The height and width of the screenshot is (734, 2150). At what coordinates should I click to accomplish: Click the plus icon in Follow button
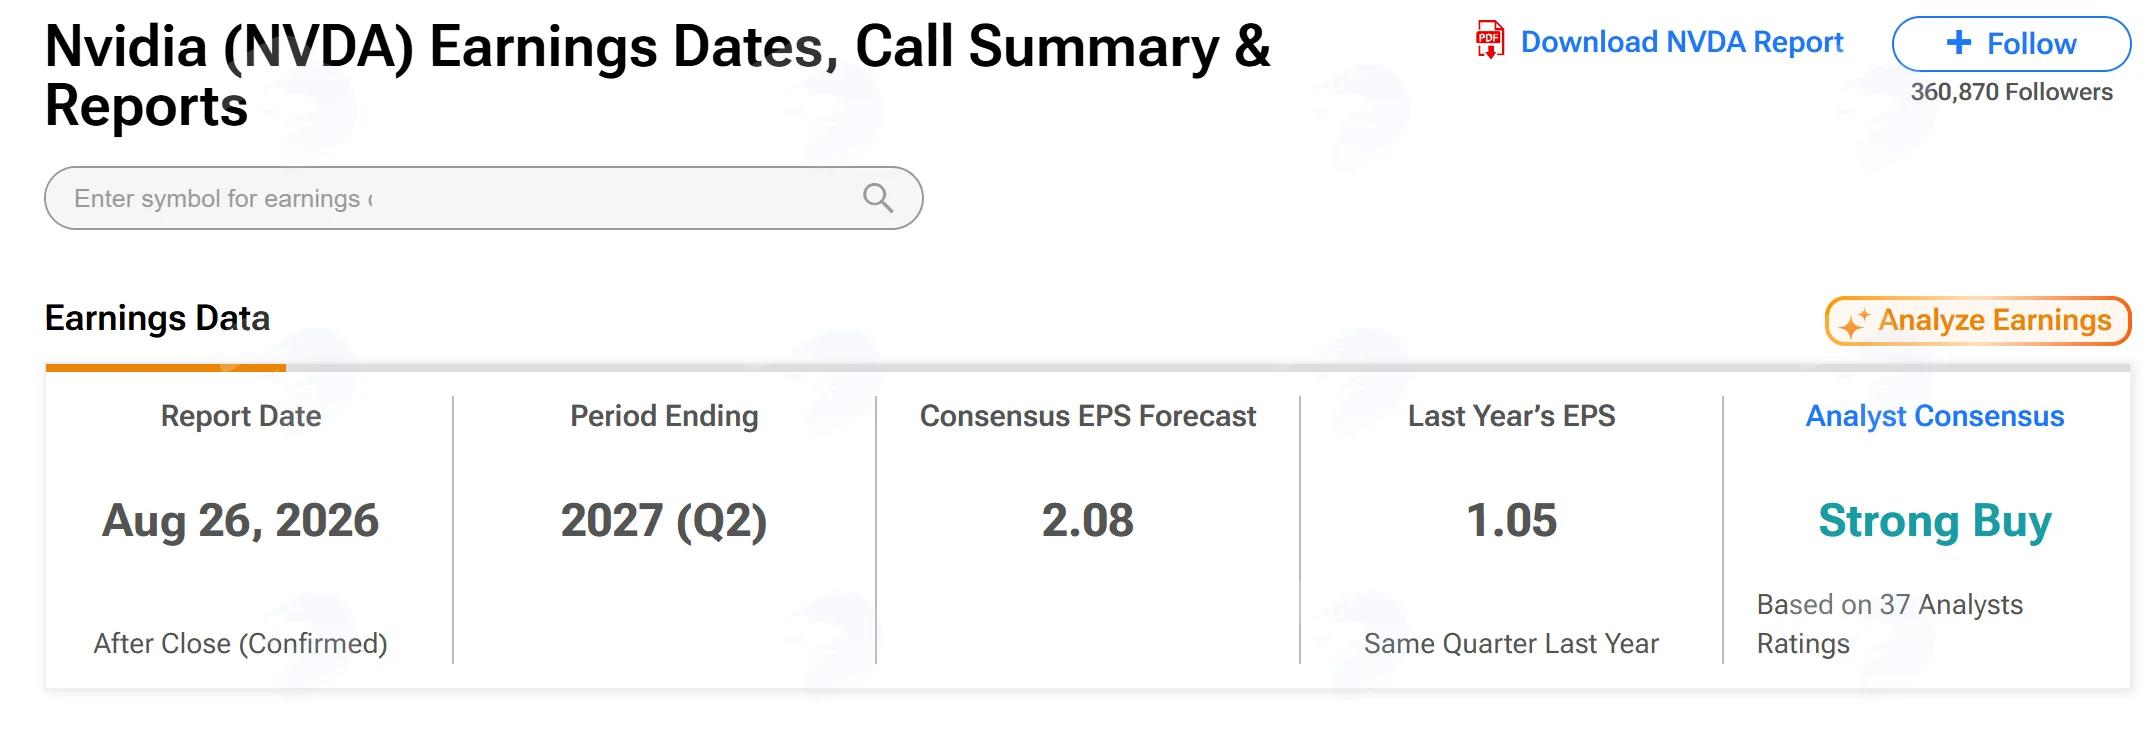(x=1959, y=42)
